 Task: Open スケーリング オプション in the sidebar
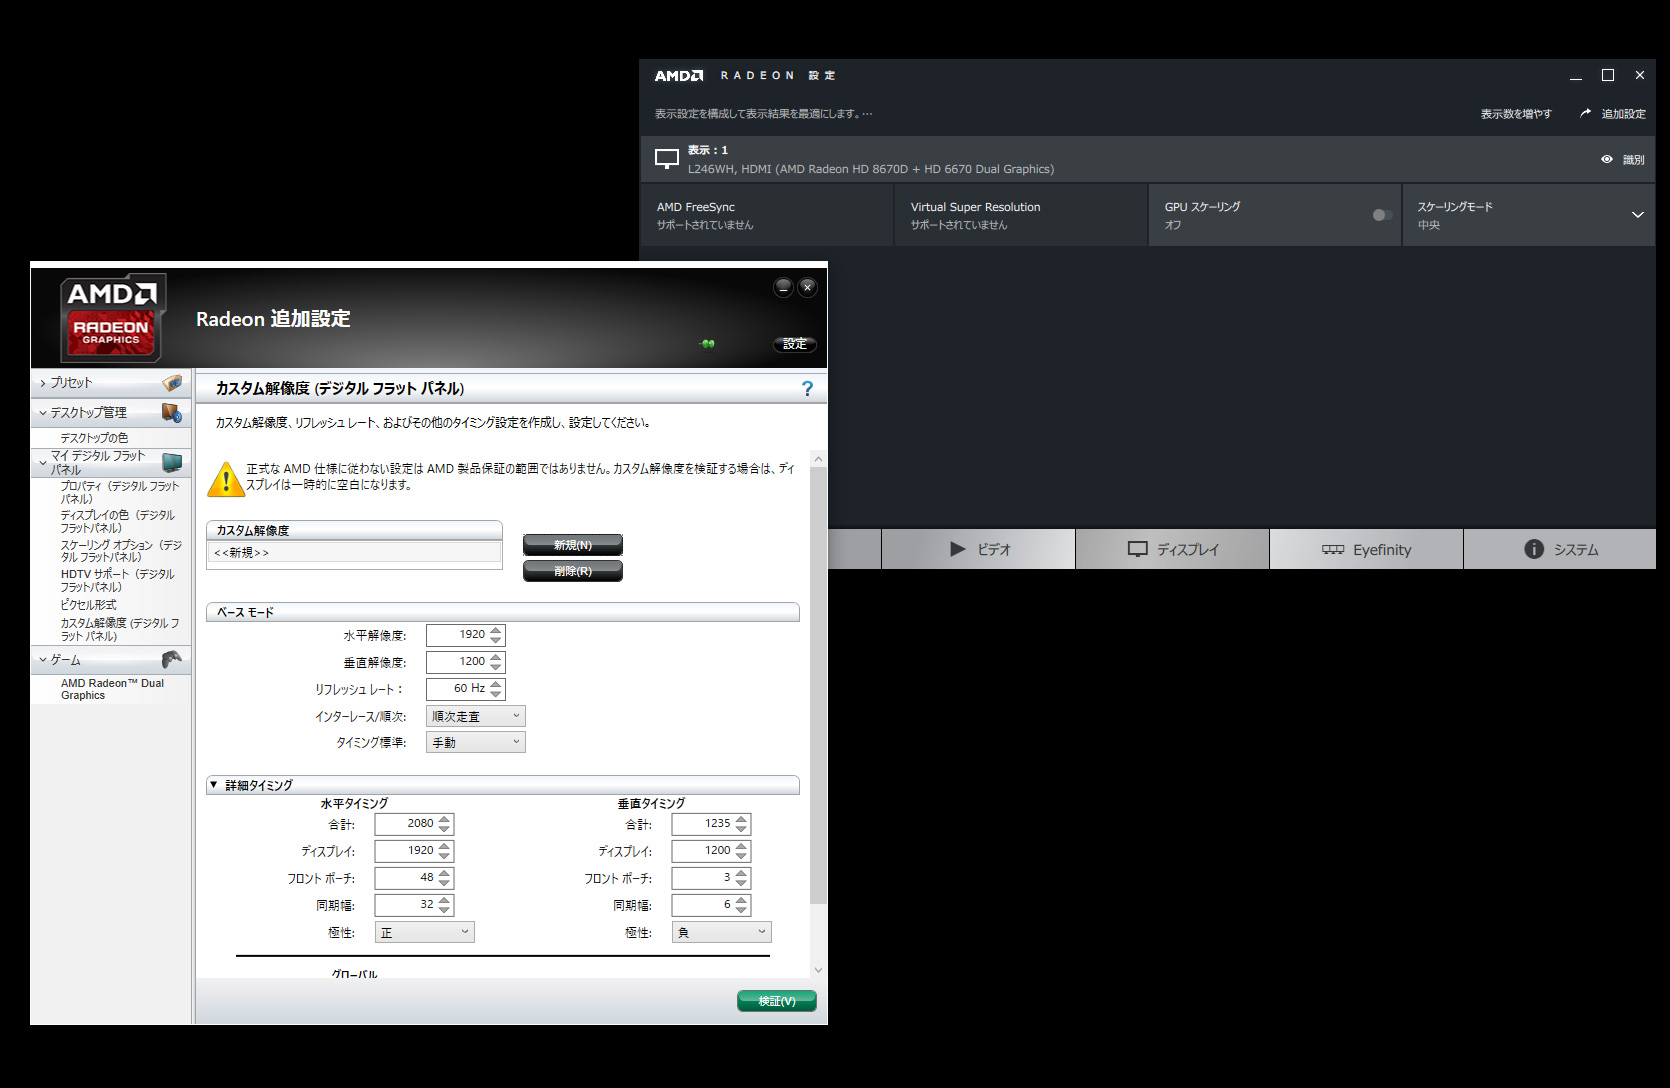121,551
